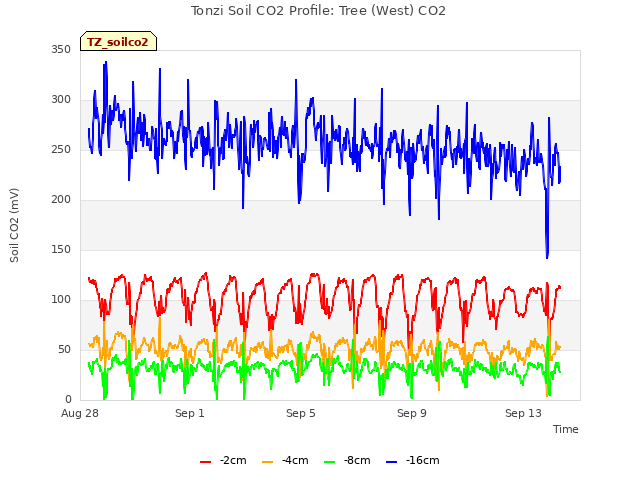Click the Sep 13 x-axis tick label
Image resolution: width=640 pixels, height=480 pixels.
click(x=523, y=413)
